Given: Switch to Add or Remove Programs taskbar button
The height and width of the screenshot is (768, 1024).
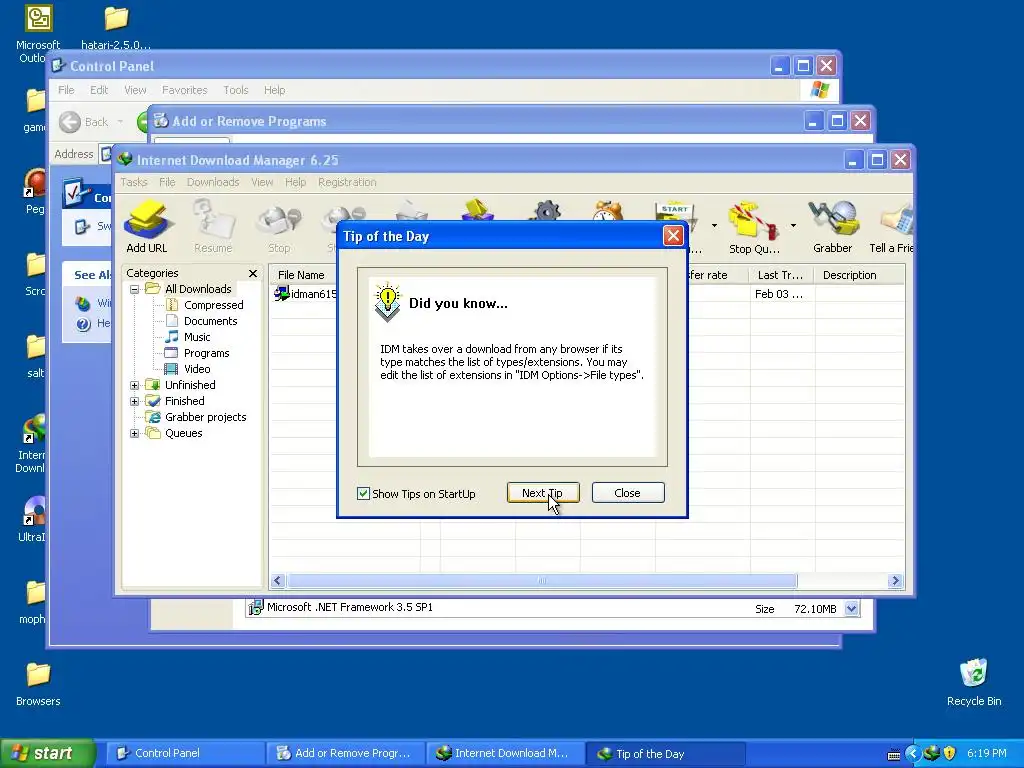Looking at the screenshot, I should tap(345, 754).
